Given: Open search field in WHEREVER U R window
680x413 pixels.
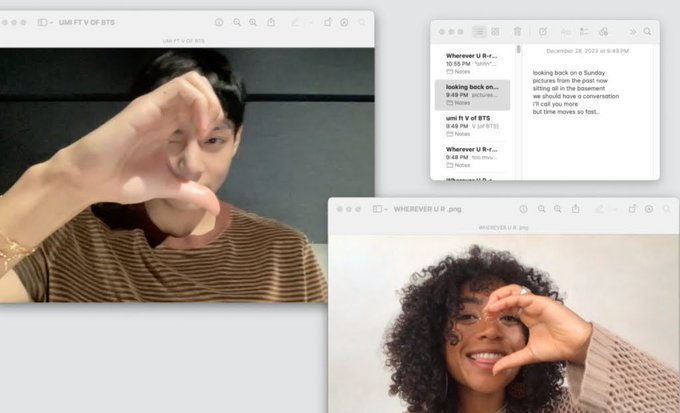Looking at the screenshot, I should (x=667, y=209).
